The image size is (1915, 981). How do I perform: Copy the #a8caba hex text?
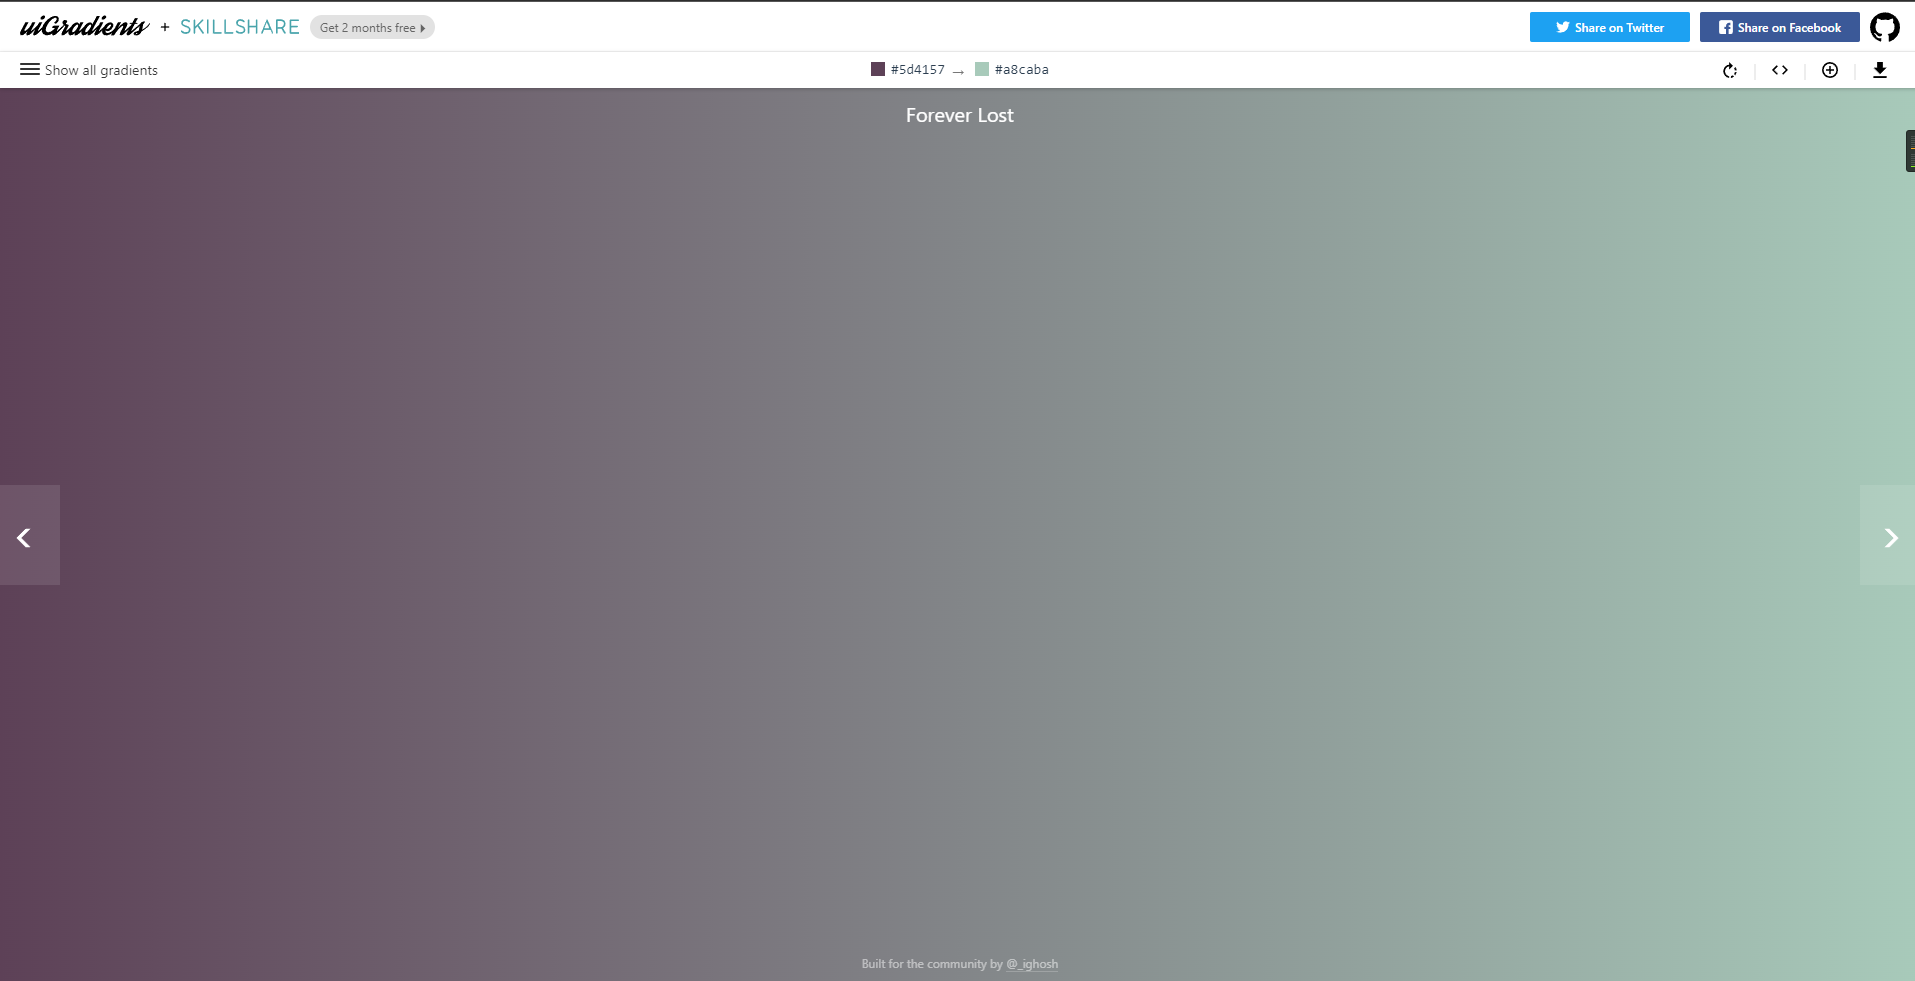coord(1022,69)
